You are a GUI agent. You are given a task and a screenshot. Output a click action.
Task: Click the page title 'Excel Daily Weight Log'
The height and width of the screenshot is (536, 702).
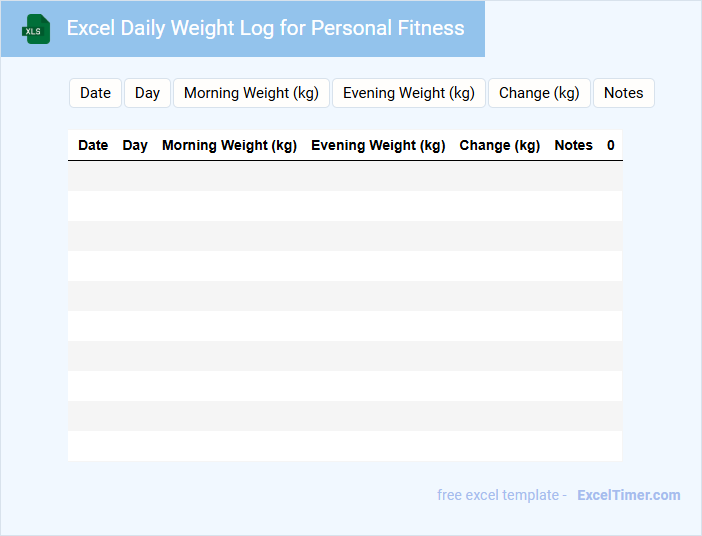265,28
